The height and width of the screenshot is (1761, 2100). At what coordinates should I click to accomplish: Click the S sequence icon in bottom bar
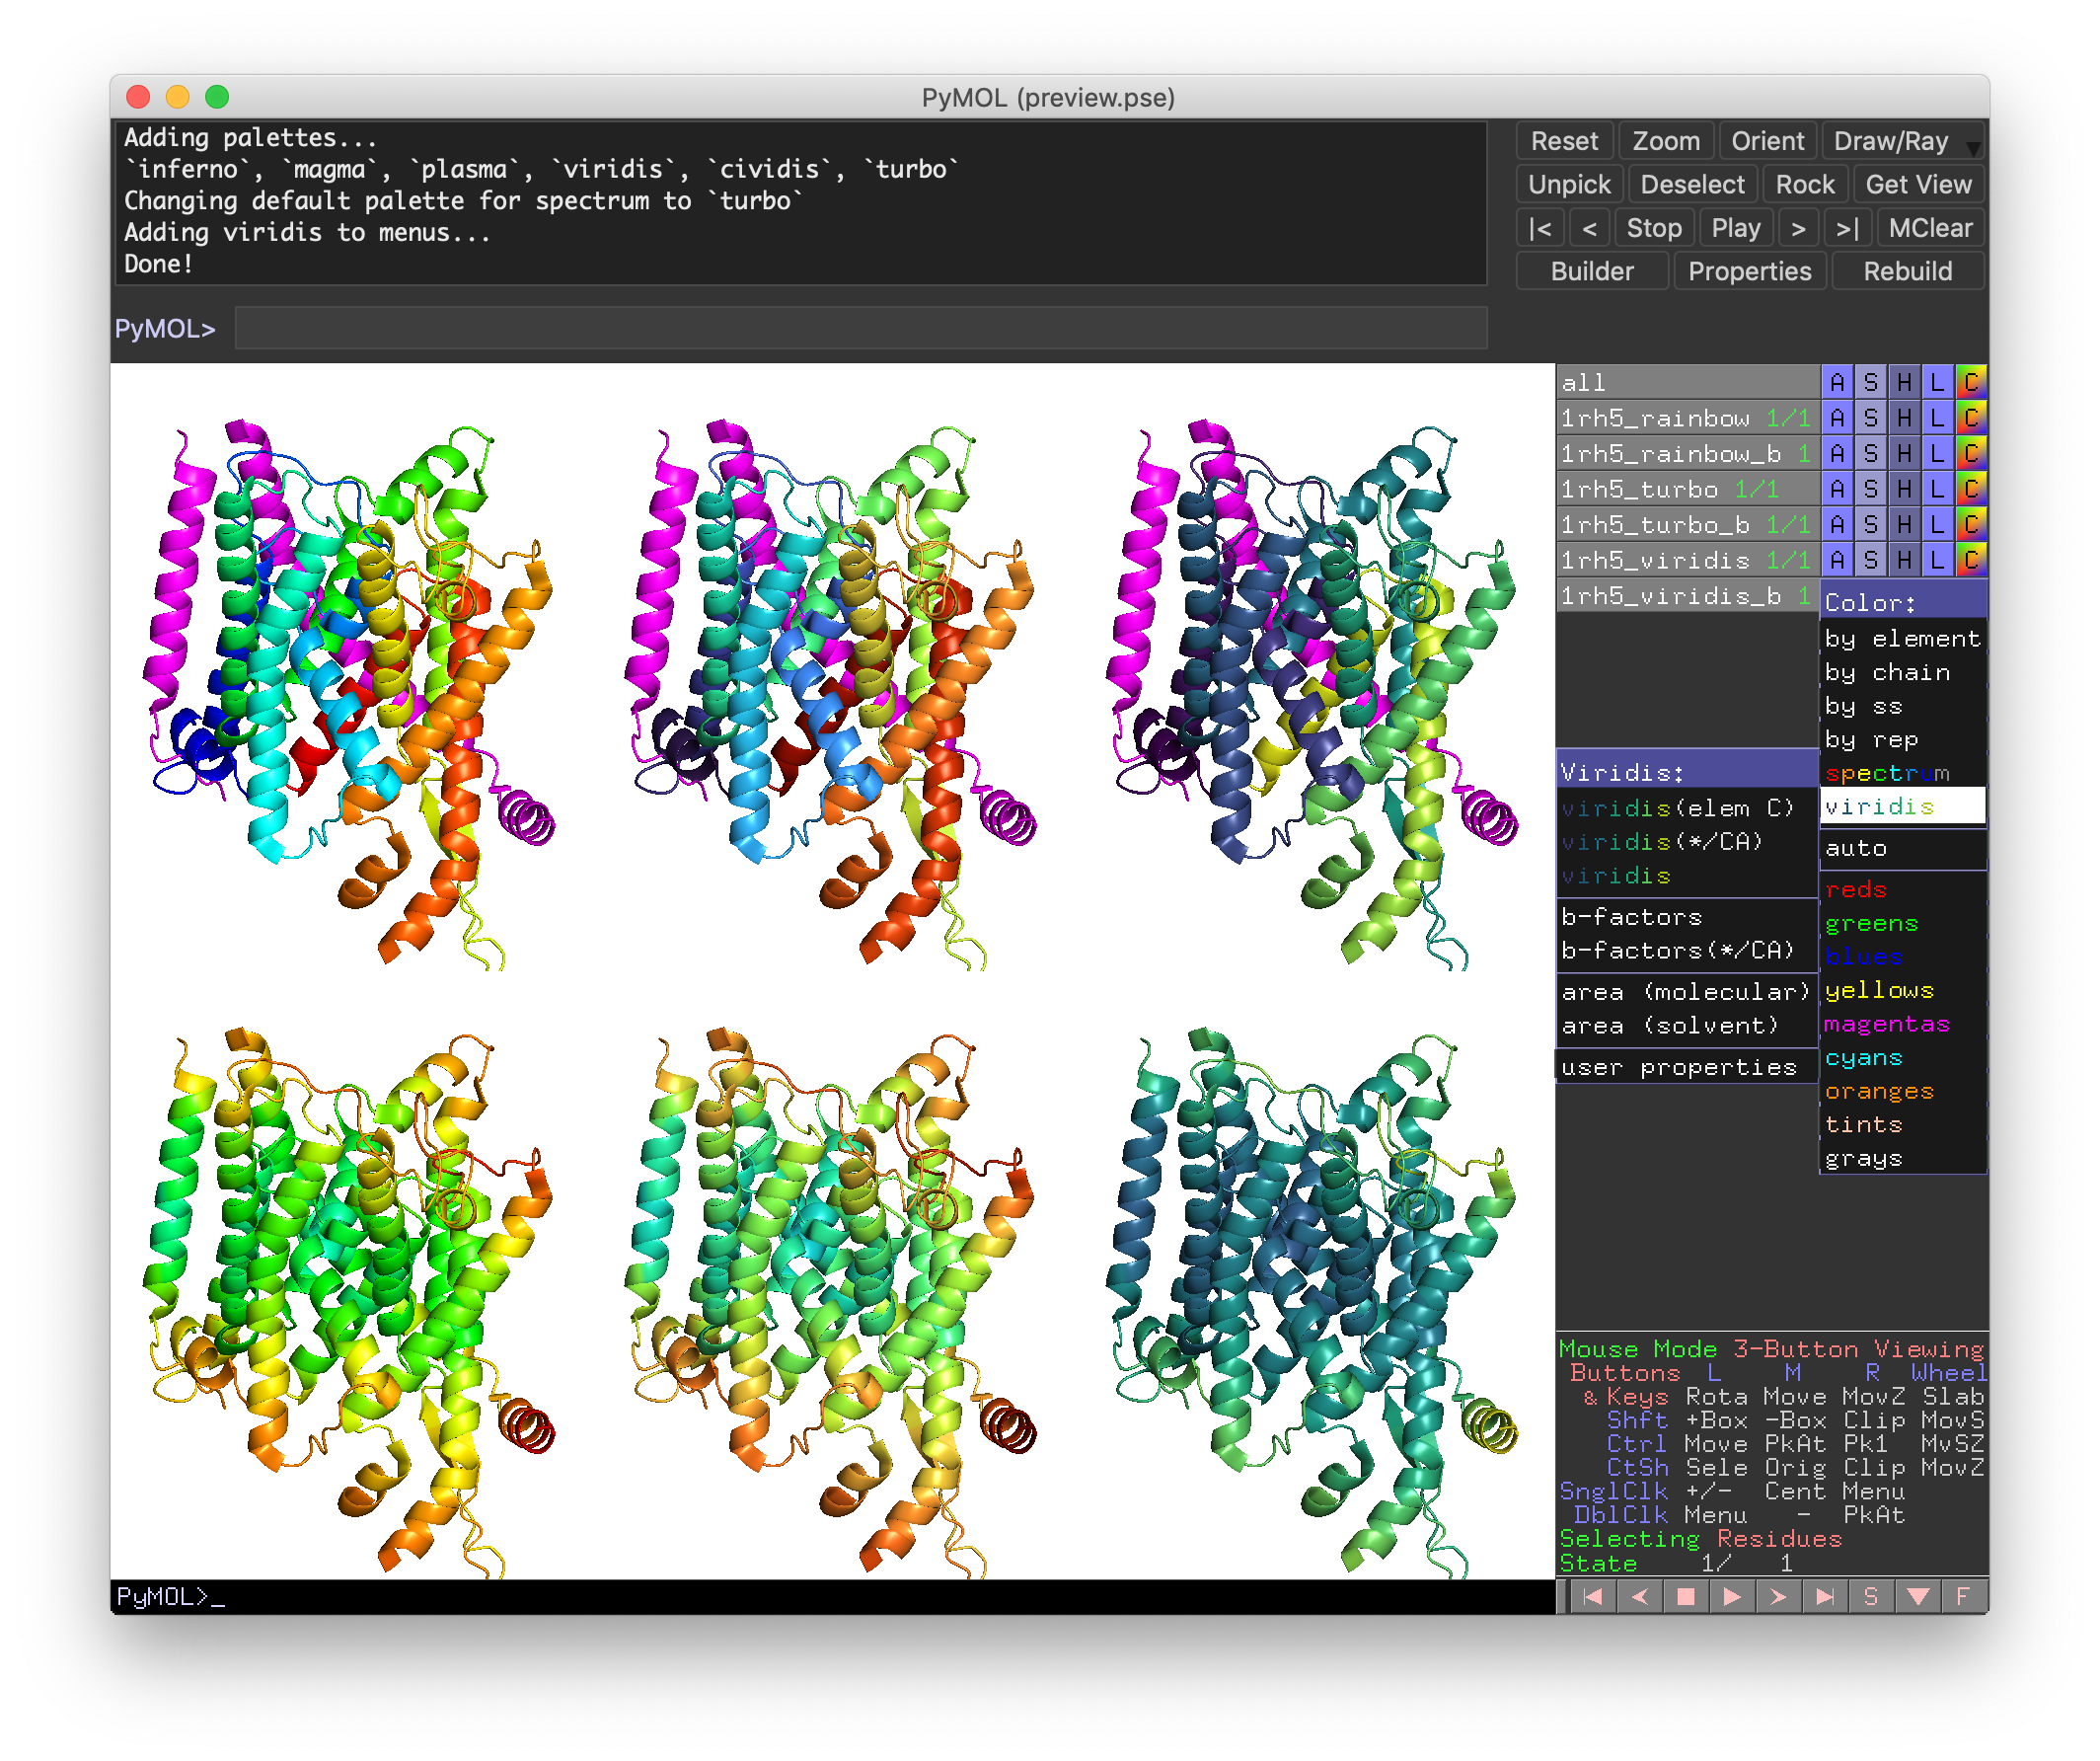1870,1596
